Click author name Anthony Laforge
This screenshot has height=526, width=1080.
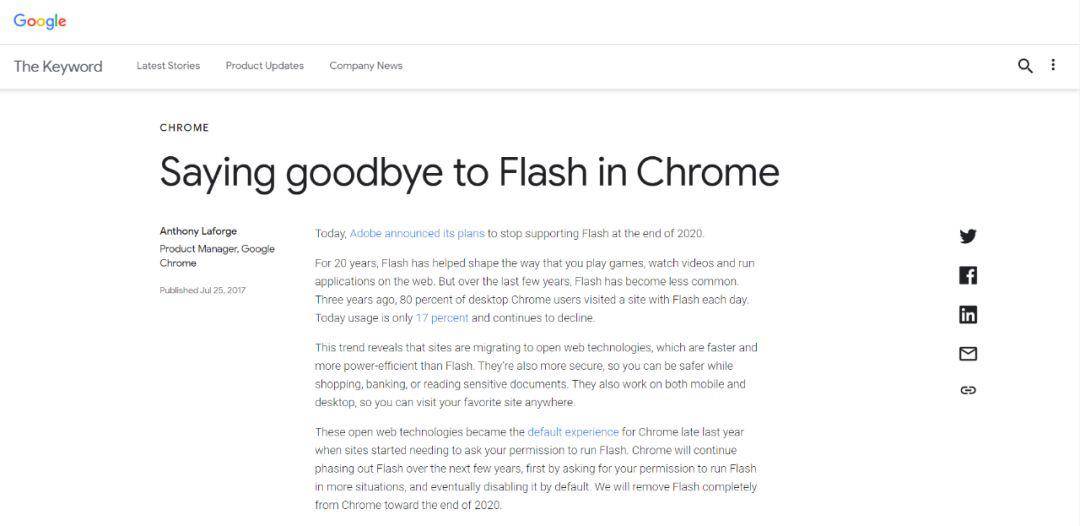tap(198, 231)
